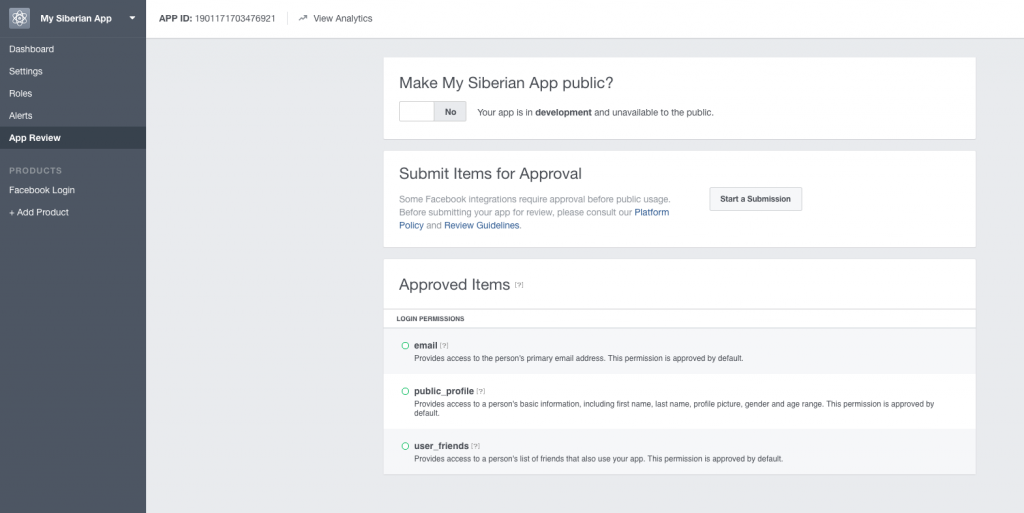Click the View Analytics trend icon
Image resolution: width=1024 pixels, height=513 pixels.
(303, 18)
